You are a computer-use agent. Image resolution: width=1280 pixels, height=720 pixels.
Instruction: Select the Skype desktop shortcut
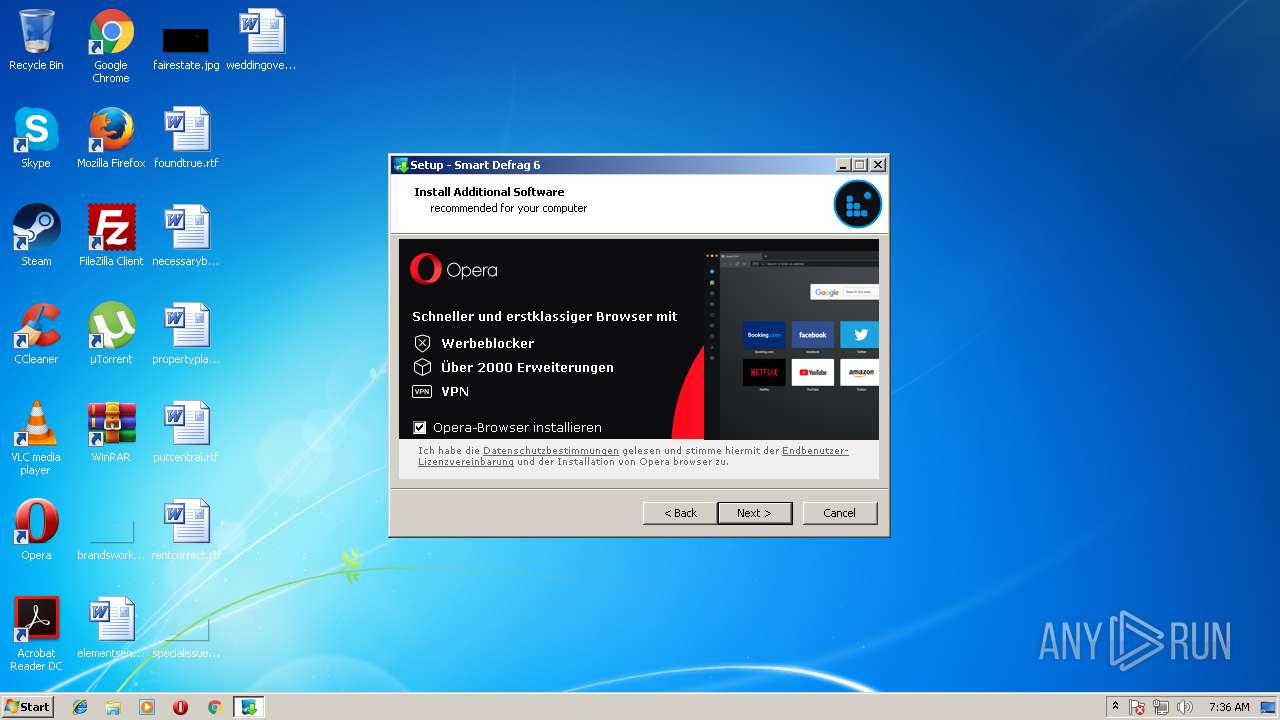coord(36,138)
